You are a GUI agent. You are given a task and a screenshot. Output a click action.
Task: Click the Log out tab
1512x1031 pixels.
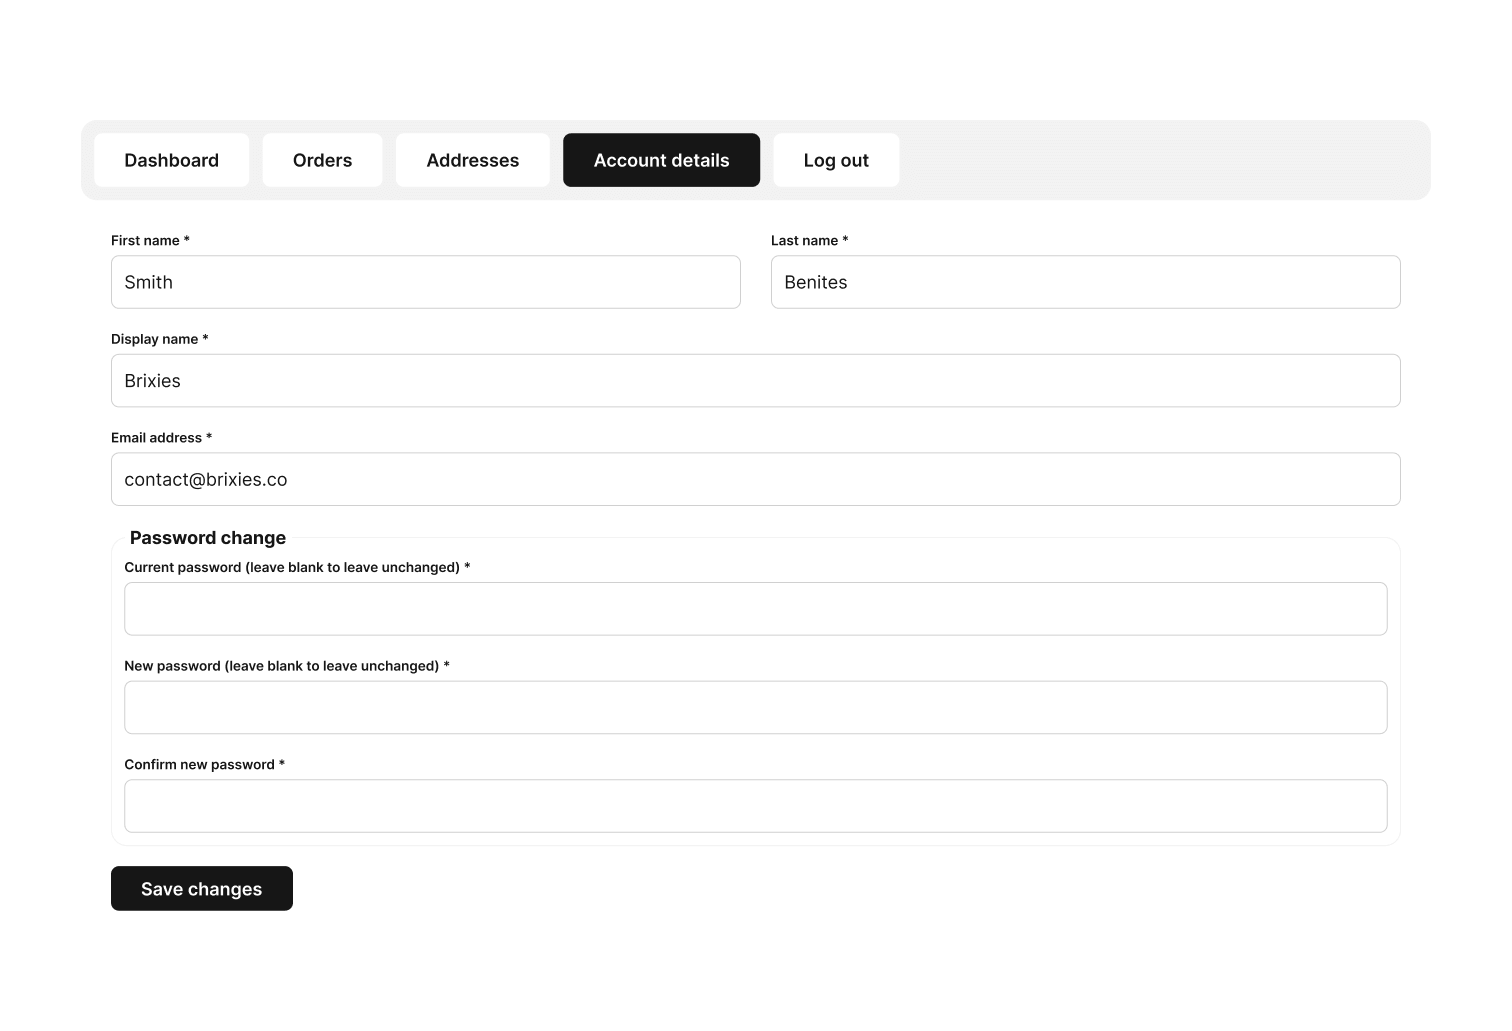pos(836,160)
